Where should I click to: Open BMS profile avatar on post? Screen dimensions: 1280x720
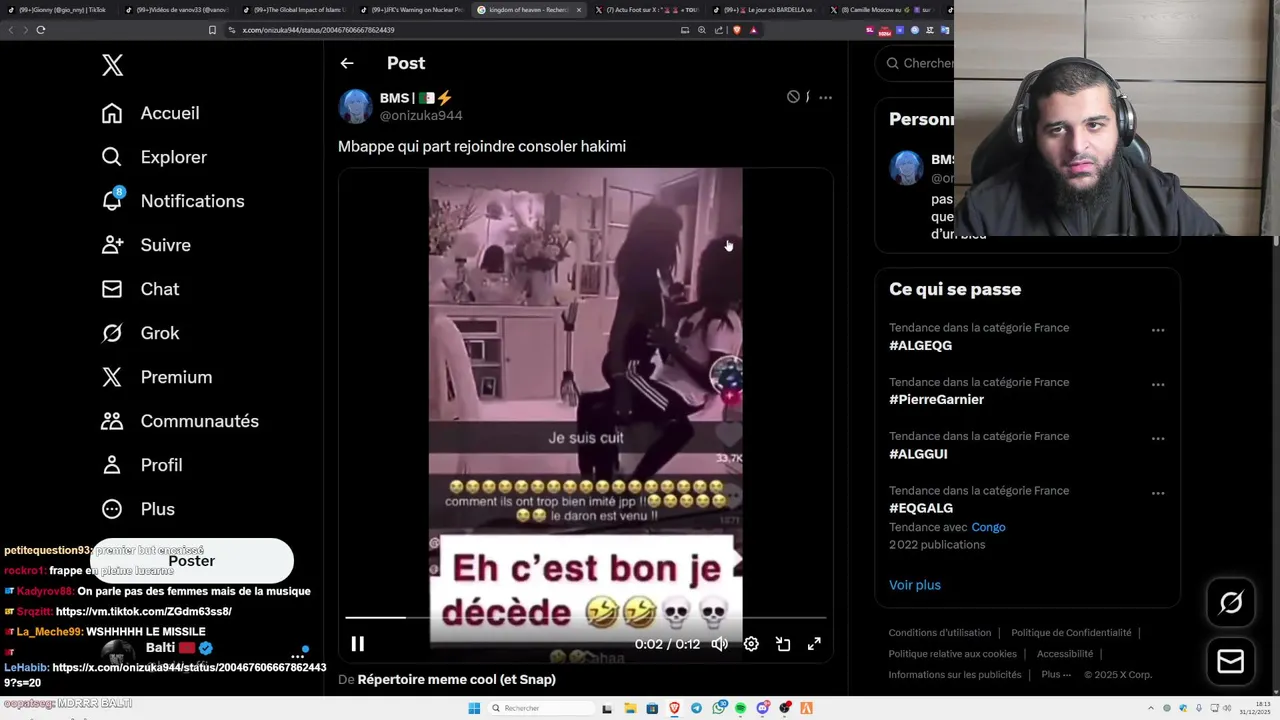(355, 106)
